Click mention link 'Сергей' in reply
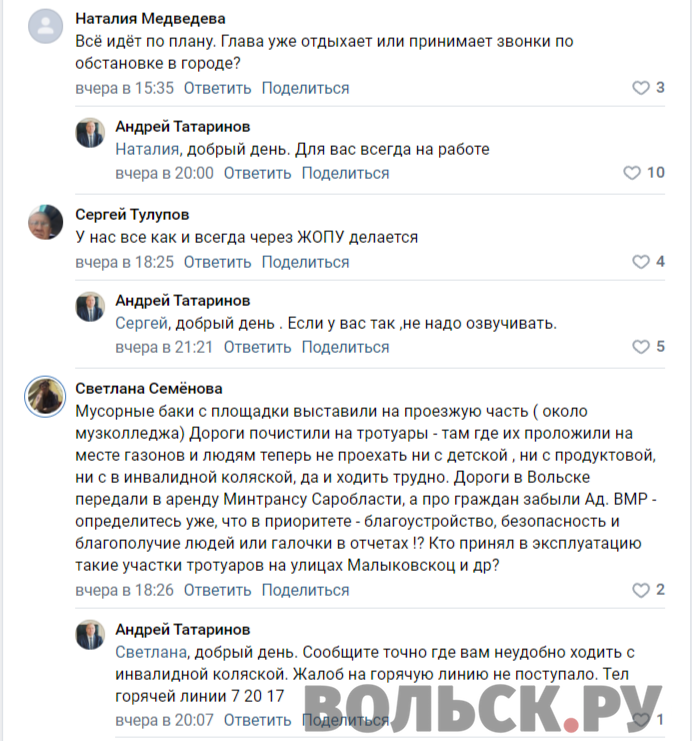 coord(141,323)
